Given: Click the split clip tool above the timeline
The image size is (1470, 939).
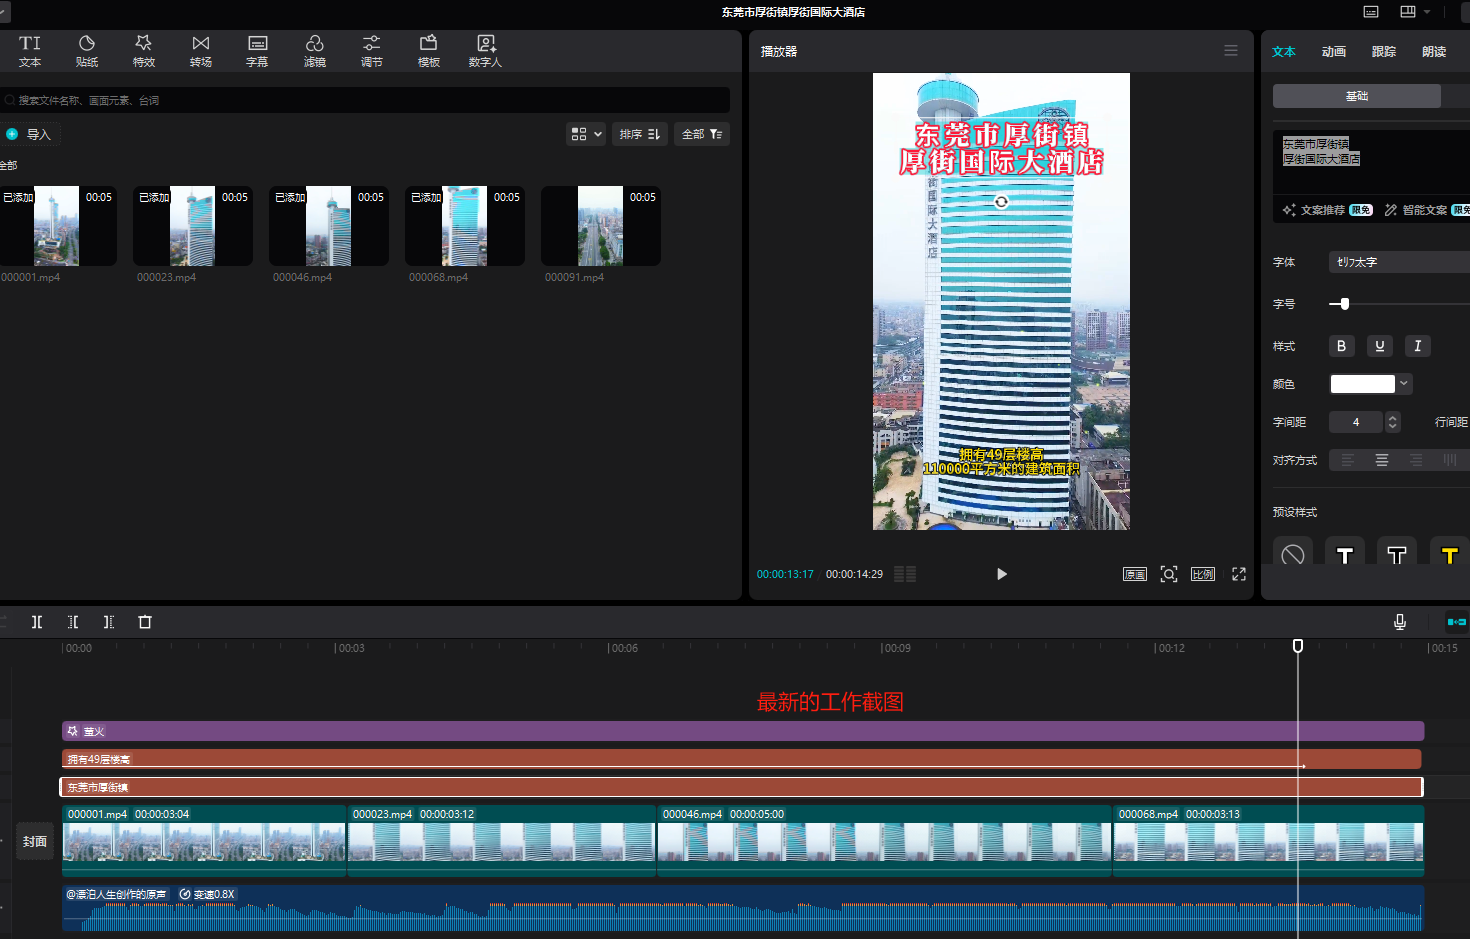Looking at the screenshot, I should click(x=37, y=622).
